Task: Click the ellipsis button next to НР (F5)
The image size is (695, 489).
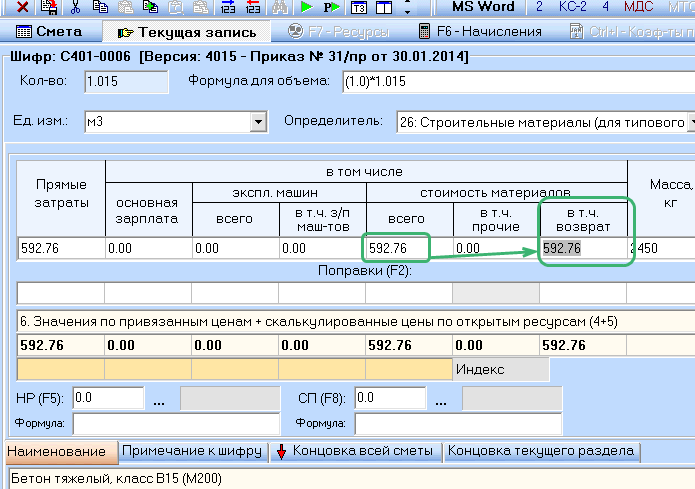Action: coord(160,399)
